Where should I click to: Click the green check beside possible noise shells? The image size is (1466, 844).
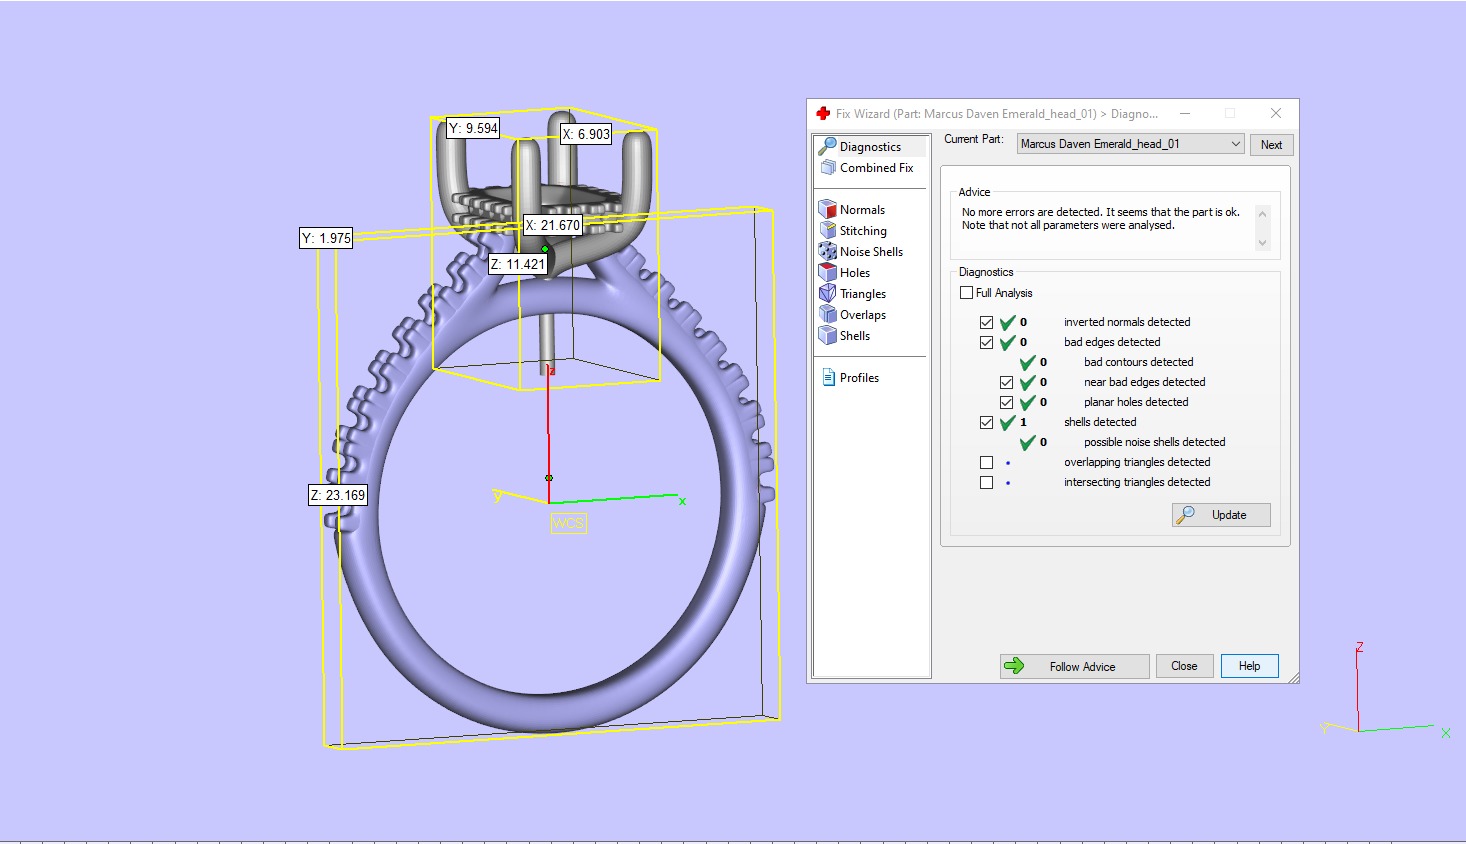[1027, 442]
